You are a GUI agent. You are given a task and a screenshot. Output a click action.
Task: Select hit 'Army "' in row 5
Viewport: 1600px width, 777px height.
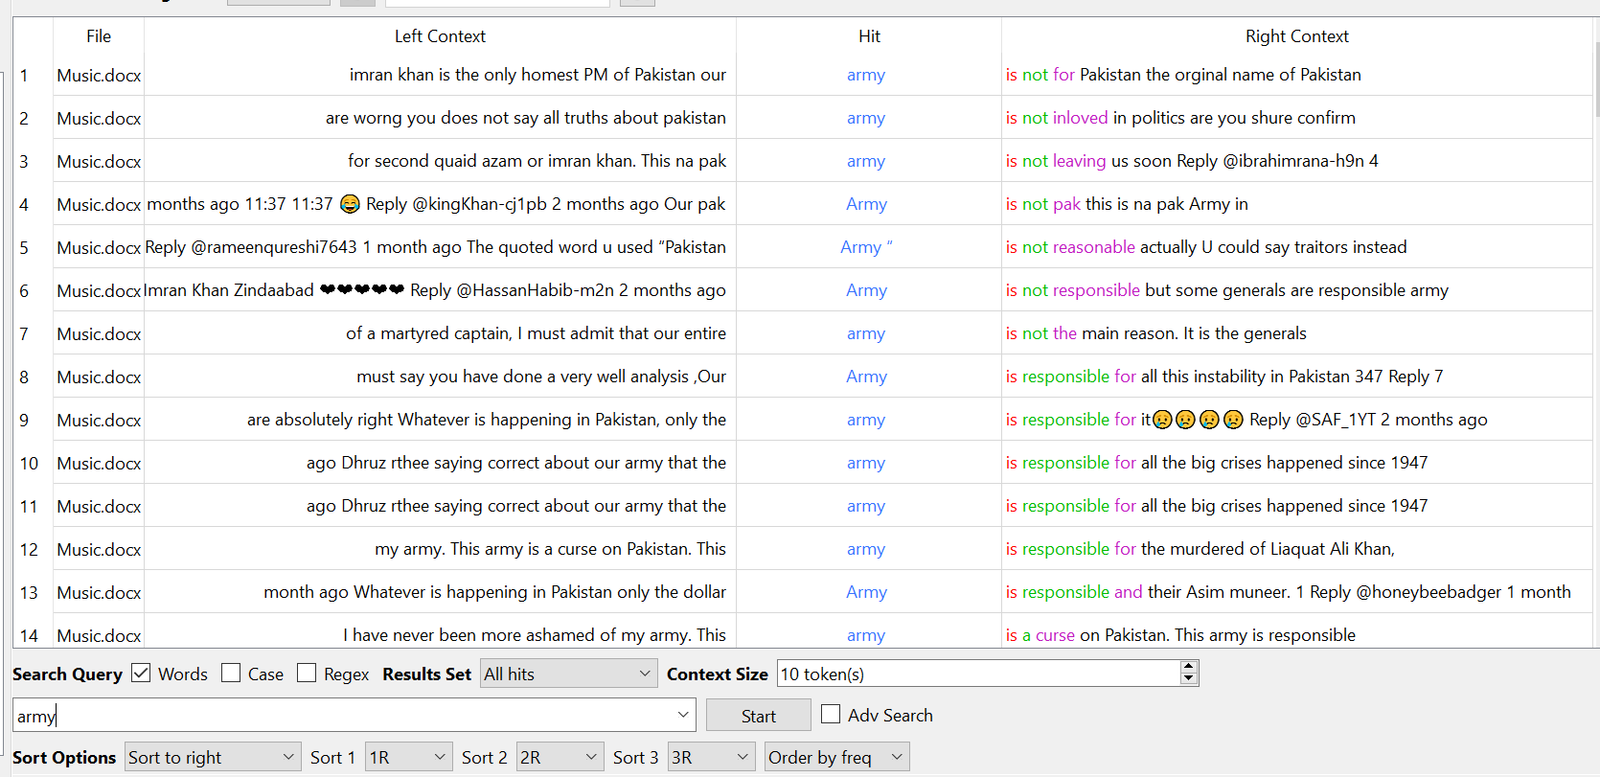click(x=866, y=247)
